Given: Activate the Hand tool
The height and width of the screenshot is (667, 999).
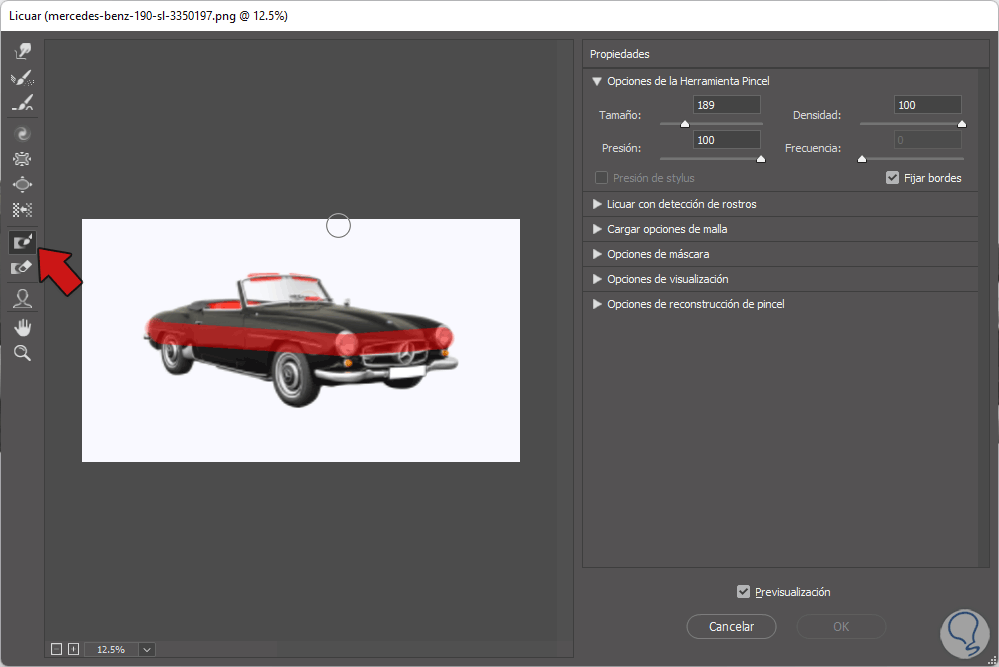Looking at the screenshot, I should [x=22, y=327].
